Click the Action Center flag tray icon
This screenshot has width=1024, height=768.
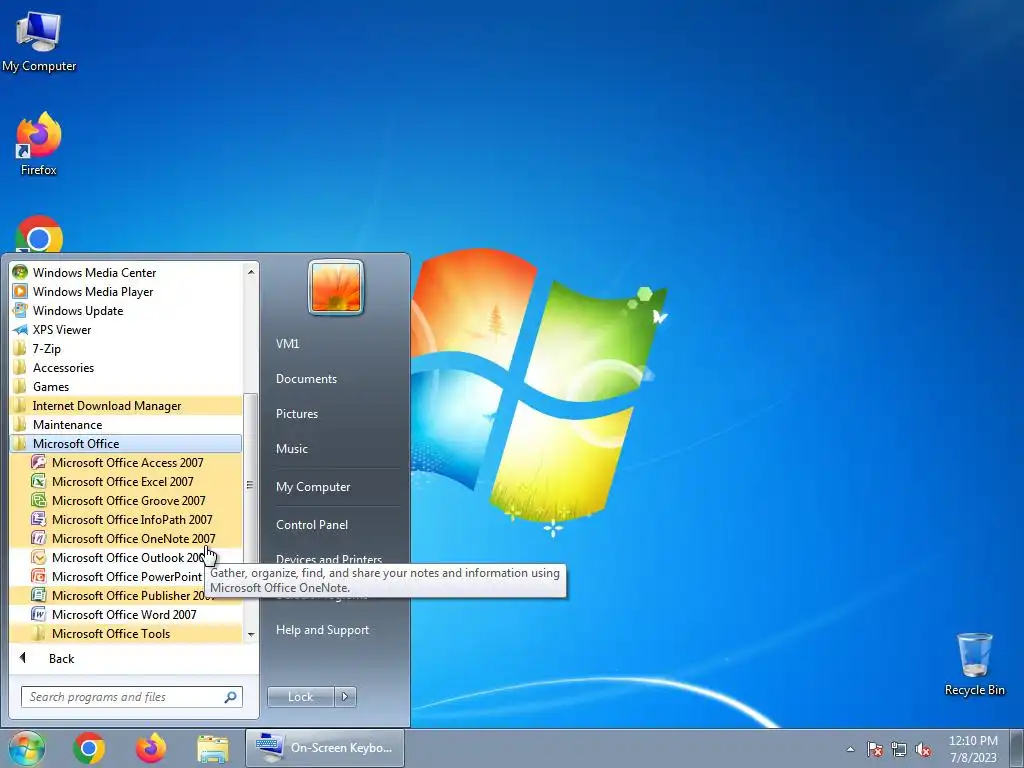(874, 749)
